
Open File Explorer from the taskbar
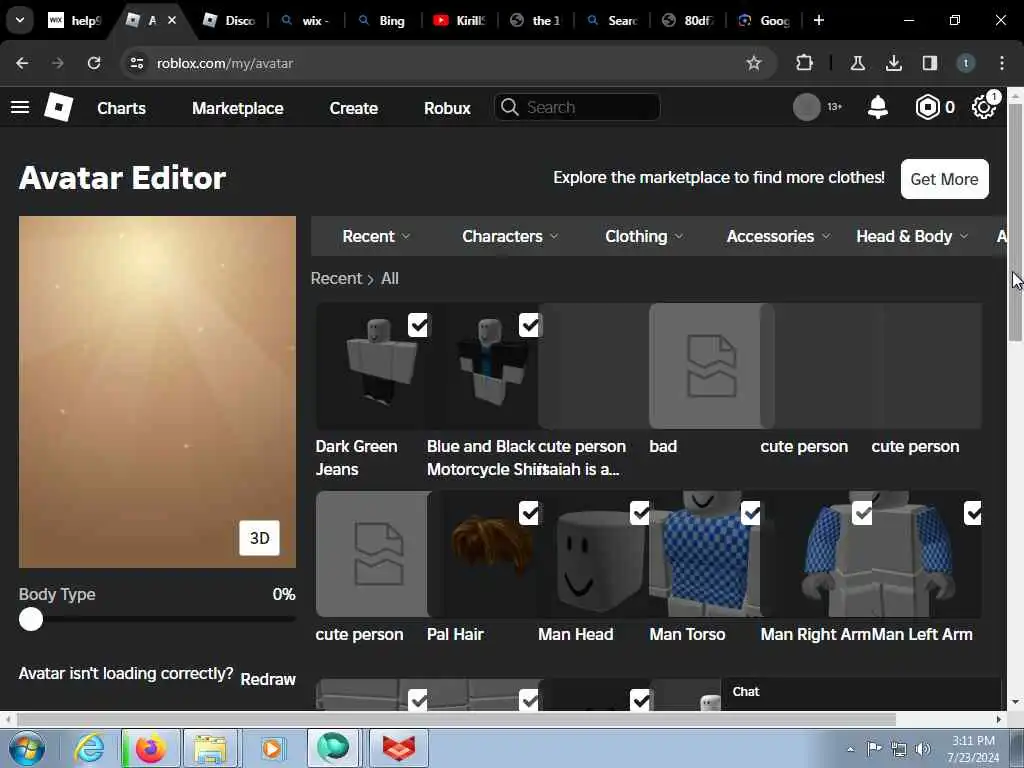pyautogui.click(x=210, y=748)
